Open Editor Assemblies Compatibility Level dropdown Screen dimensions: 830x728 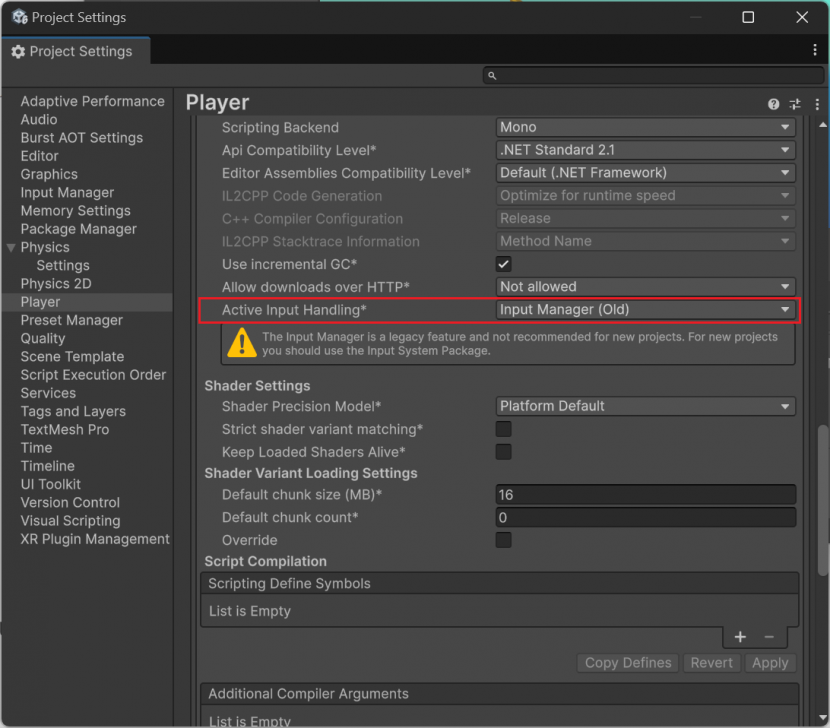pyautogui.click(x=645, y=173)
